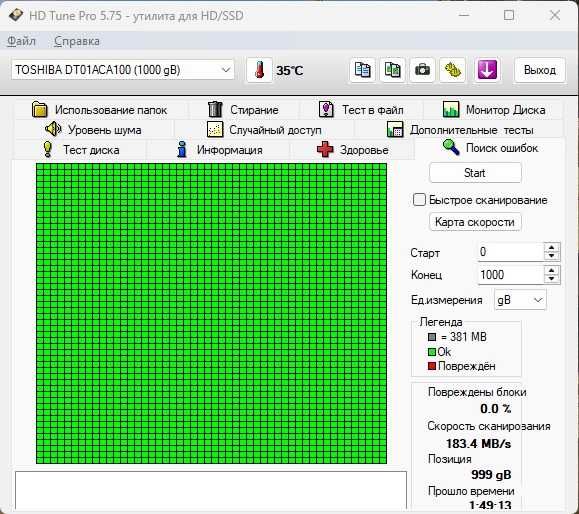Screen dimensions: 579x514
Task: Switch to the Дополнительные тесты tab
Action: [460, 130]
